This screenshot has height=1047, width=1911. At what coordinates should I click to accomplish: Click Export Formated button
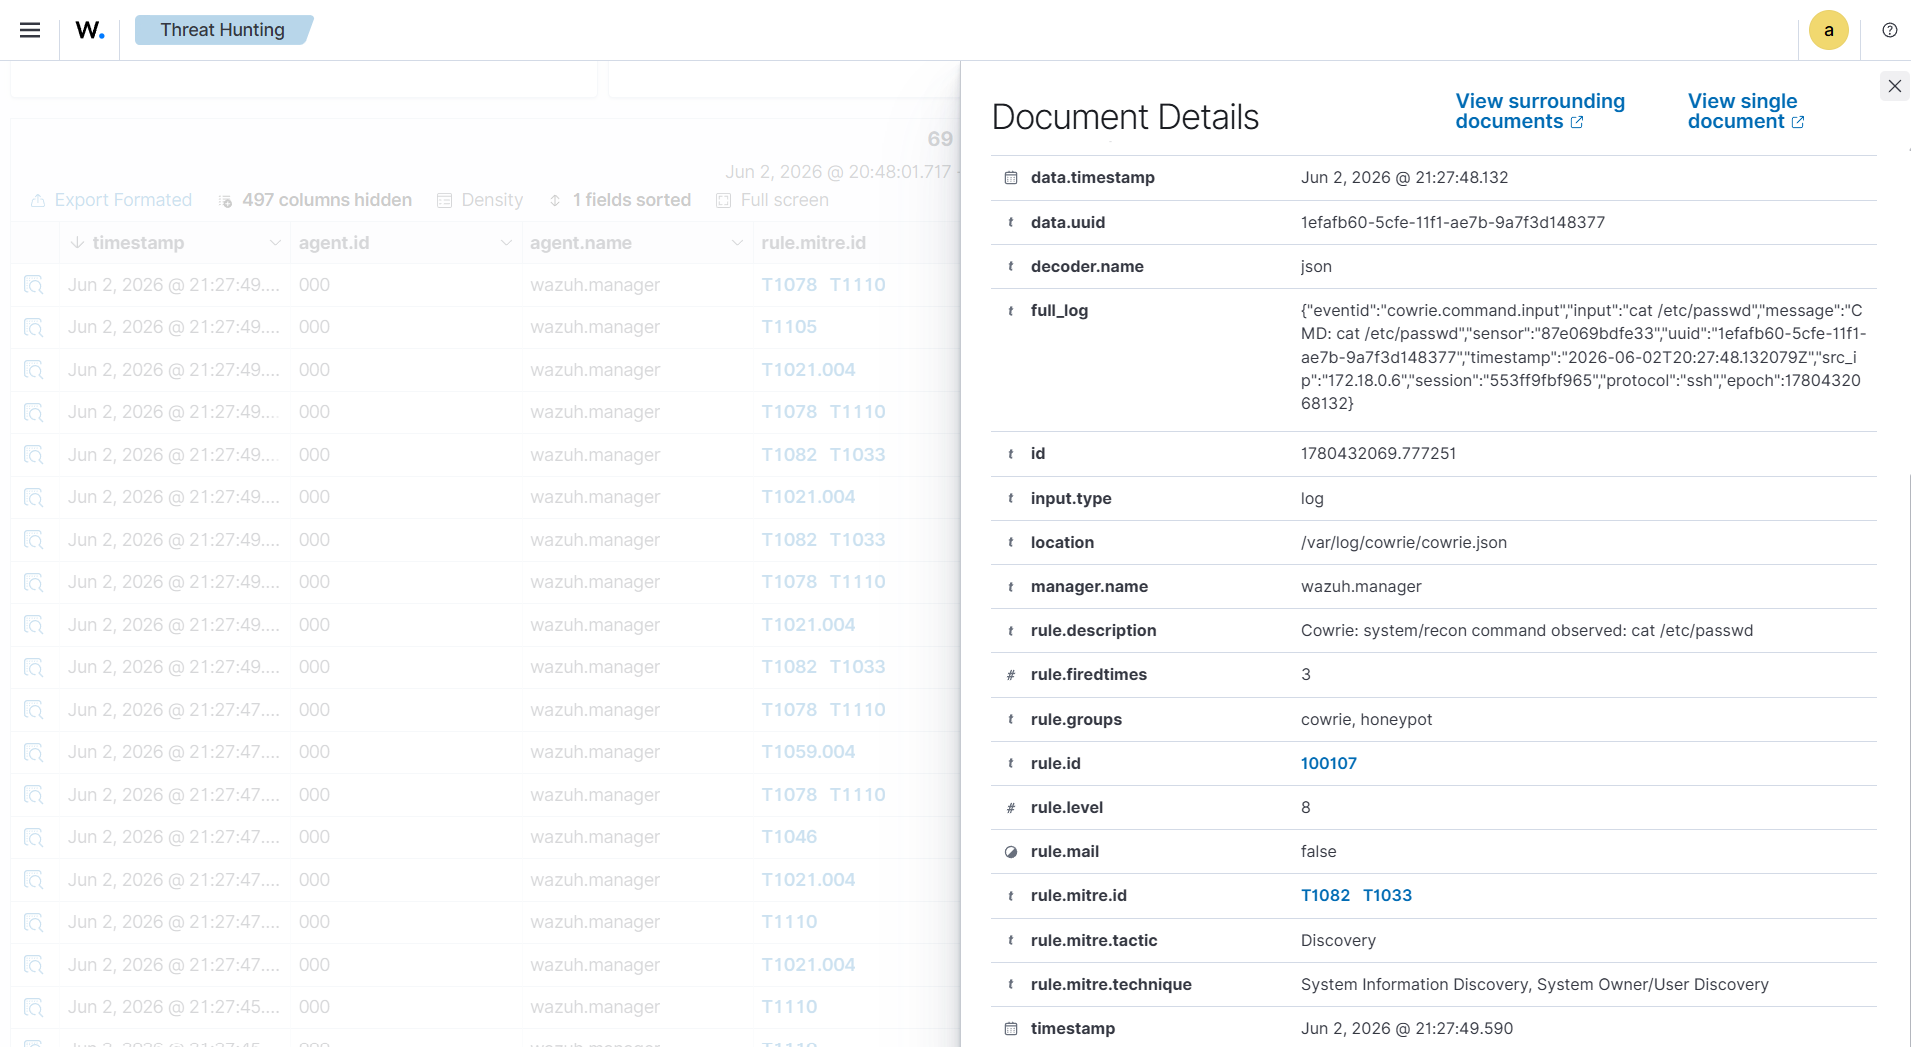111,200
